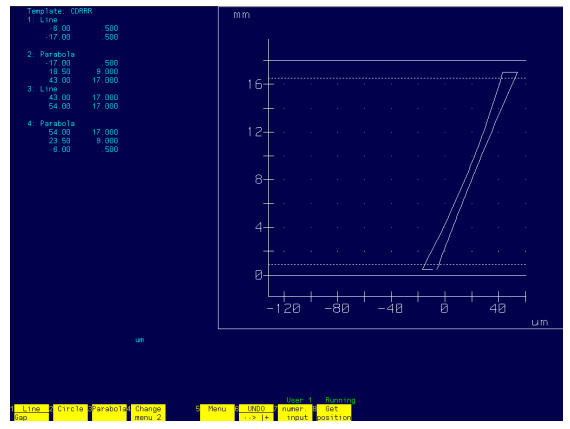Click the top edge of the plotted template shape

pyautogui.click(x=510, y=72)
